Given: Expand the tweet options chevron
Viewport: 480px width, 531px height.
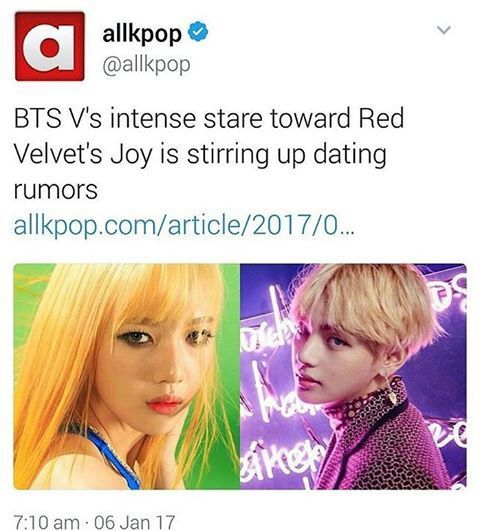Looking at the screenshot, I should coord(444,30).
